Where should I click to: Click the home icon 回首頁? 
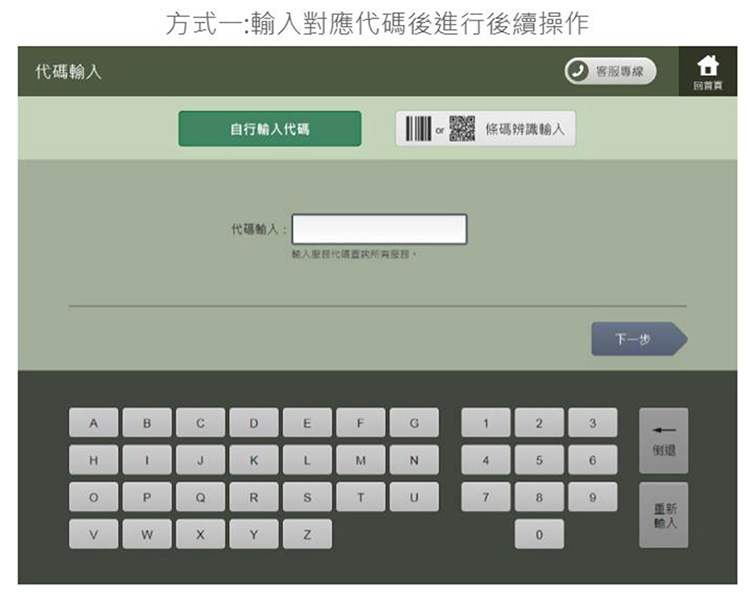tap(707, 72)
